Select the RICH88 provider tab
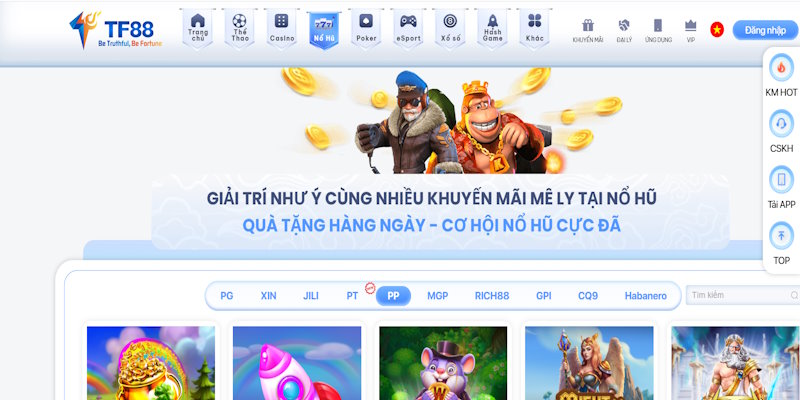Image resolution: width=800 pixels, height=400 pixels. coord(492,296)
